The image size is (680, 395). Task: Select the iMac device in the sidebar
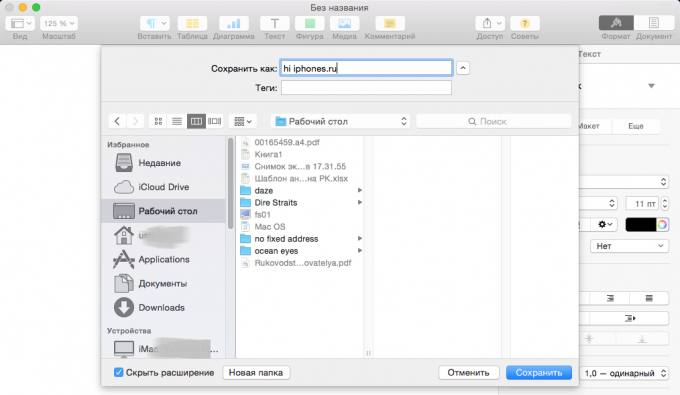163,349
